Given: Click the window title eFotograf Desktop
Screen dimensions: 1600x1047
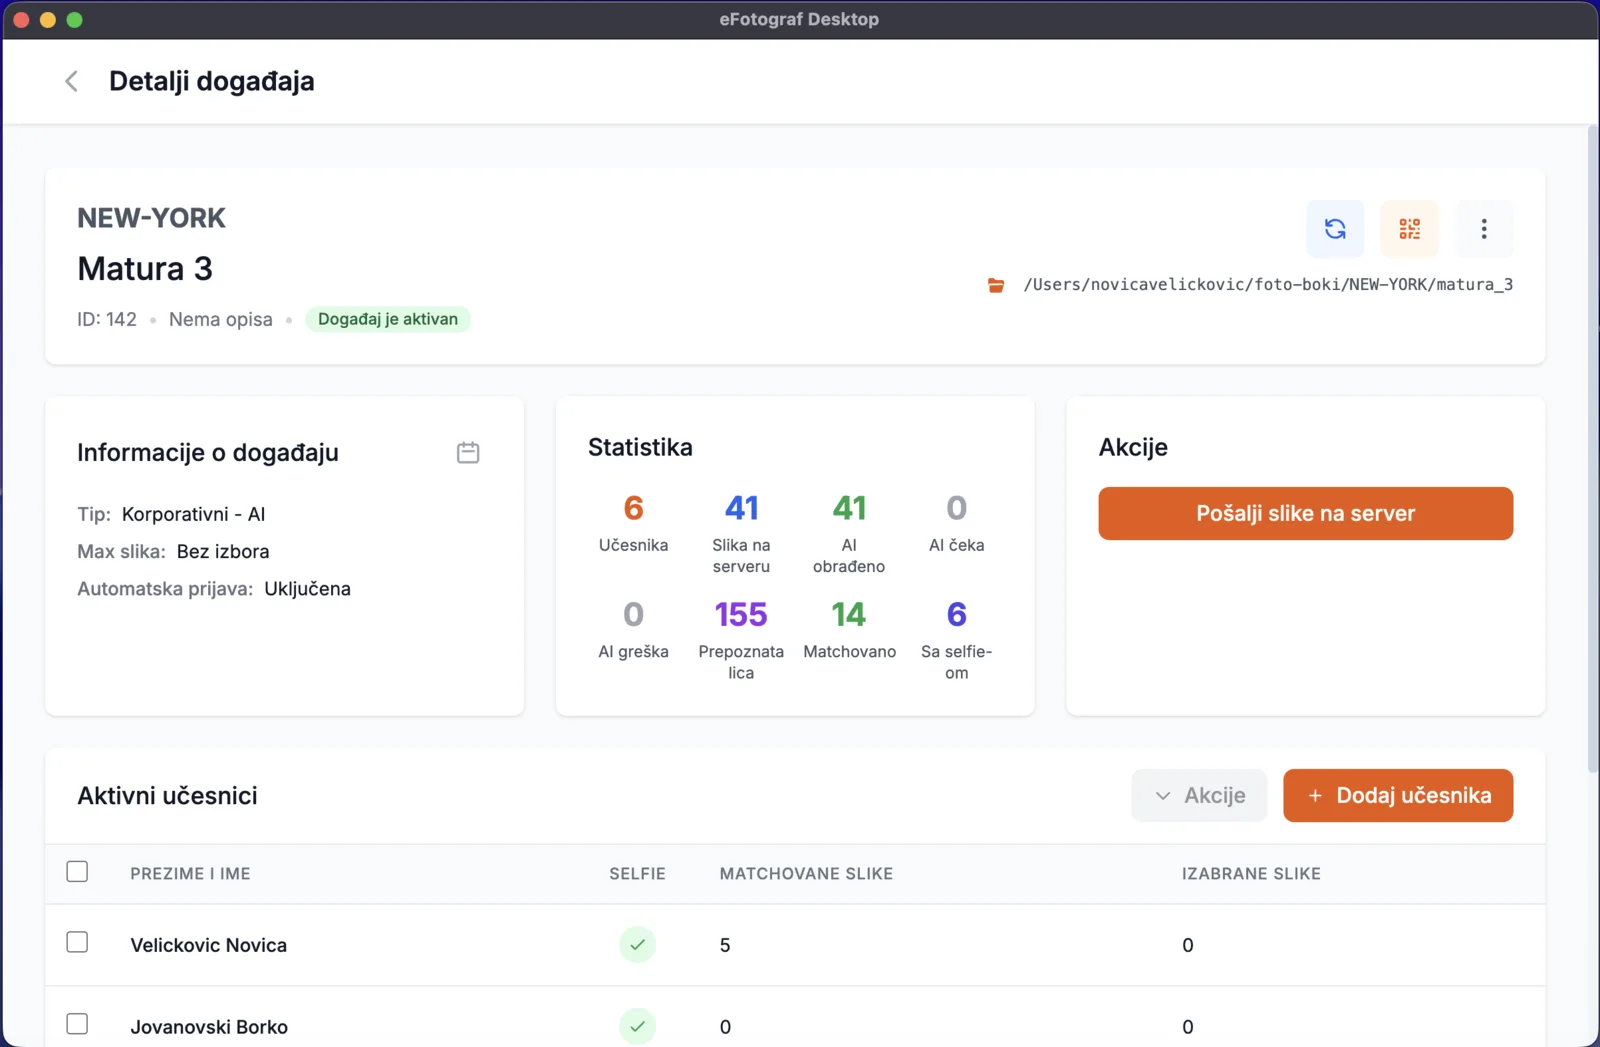Looking at the screenshot, I should [799, 19].
